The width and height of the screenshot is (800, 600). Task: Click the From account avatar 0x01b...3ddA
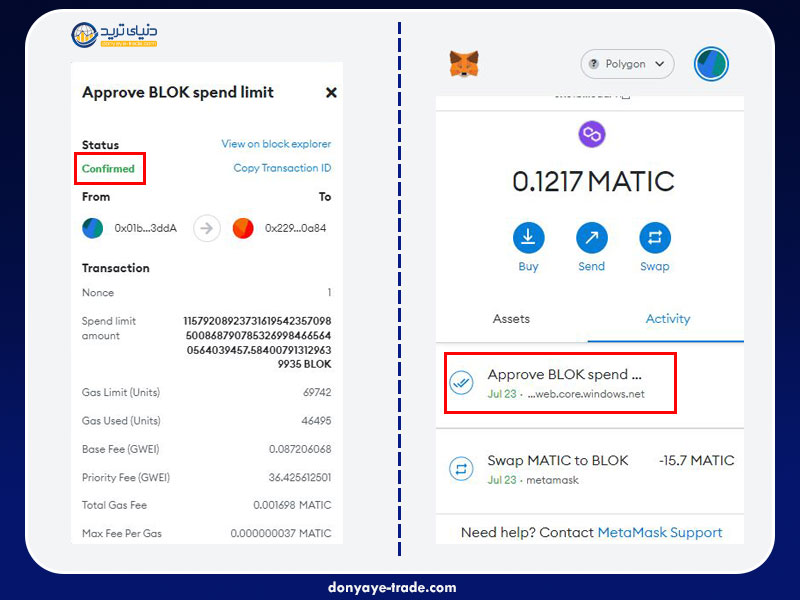[x=92, y=228]
